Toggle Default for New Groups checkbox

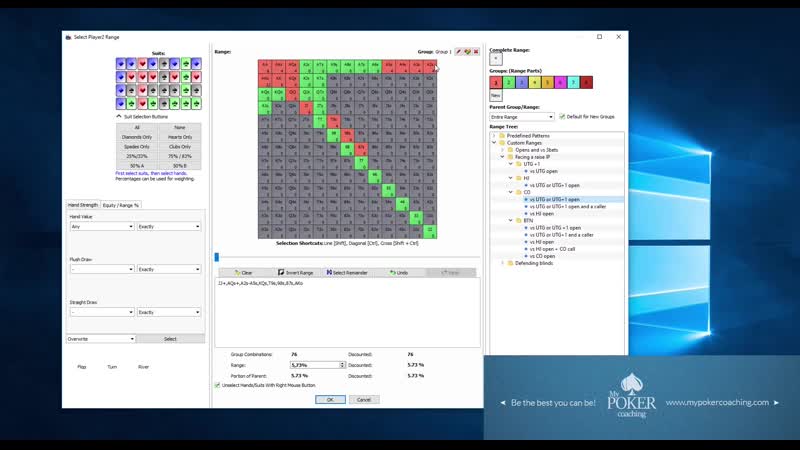click(x=562, y=117)
